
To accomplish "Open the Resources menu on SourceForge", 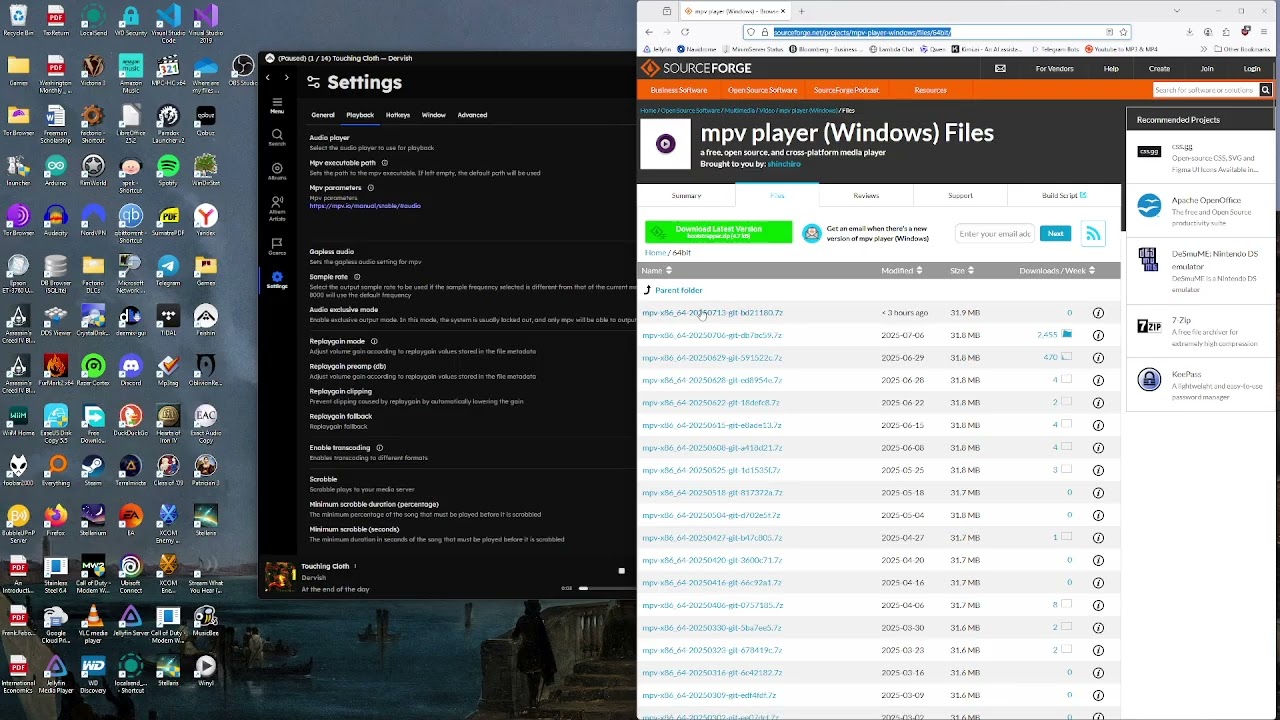I will [930, 90].
